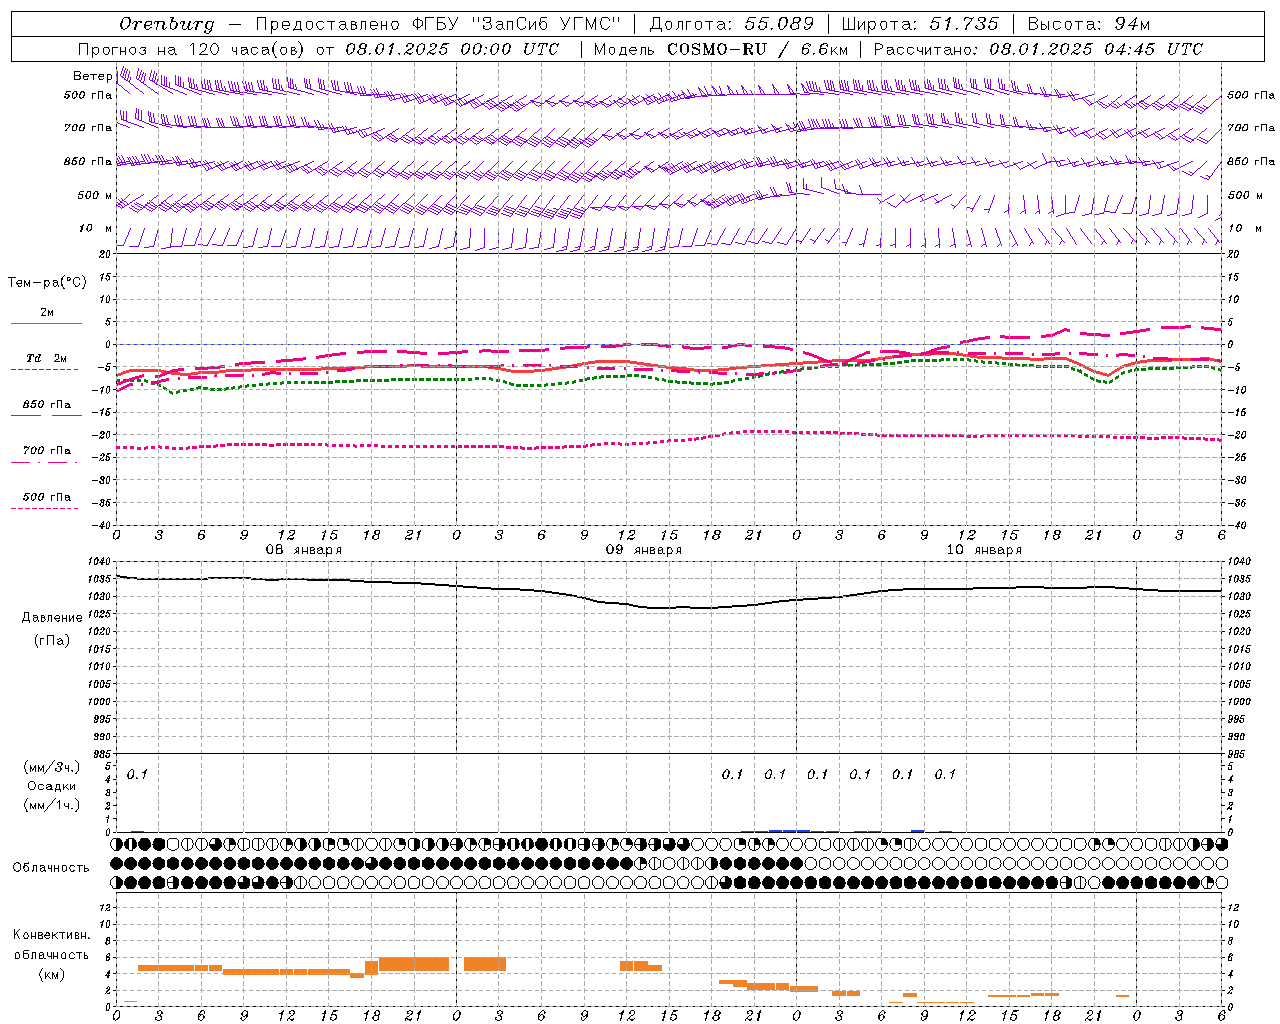This screenshot has height=1024, width=1280.
Task: Click the "08 января" date label
Action: click(303, 550)
